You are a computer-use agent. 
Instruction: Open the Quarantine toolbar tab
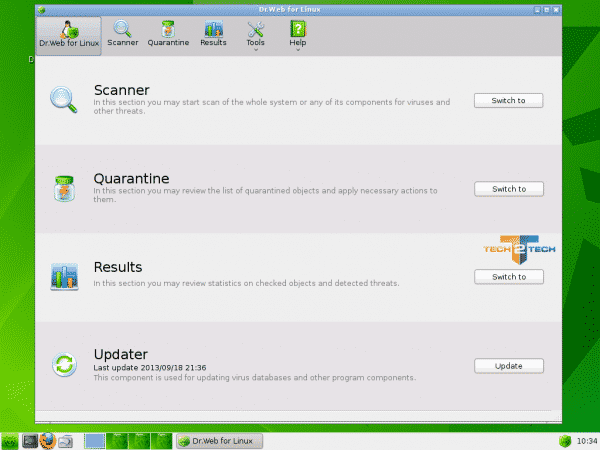168,34
